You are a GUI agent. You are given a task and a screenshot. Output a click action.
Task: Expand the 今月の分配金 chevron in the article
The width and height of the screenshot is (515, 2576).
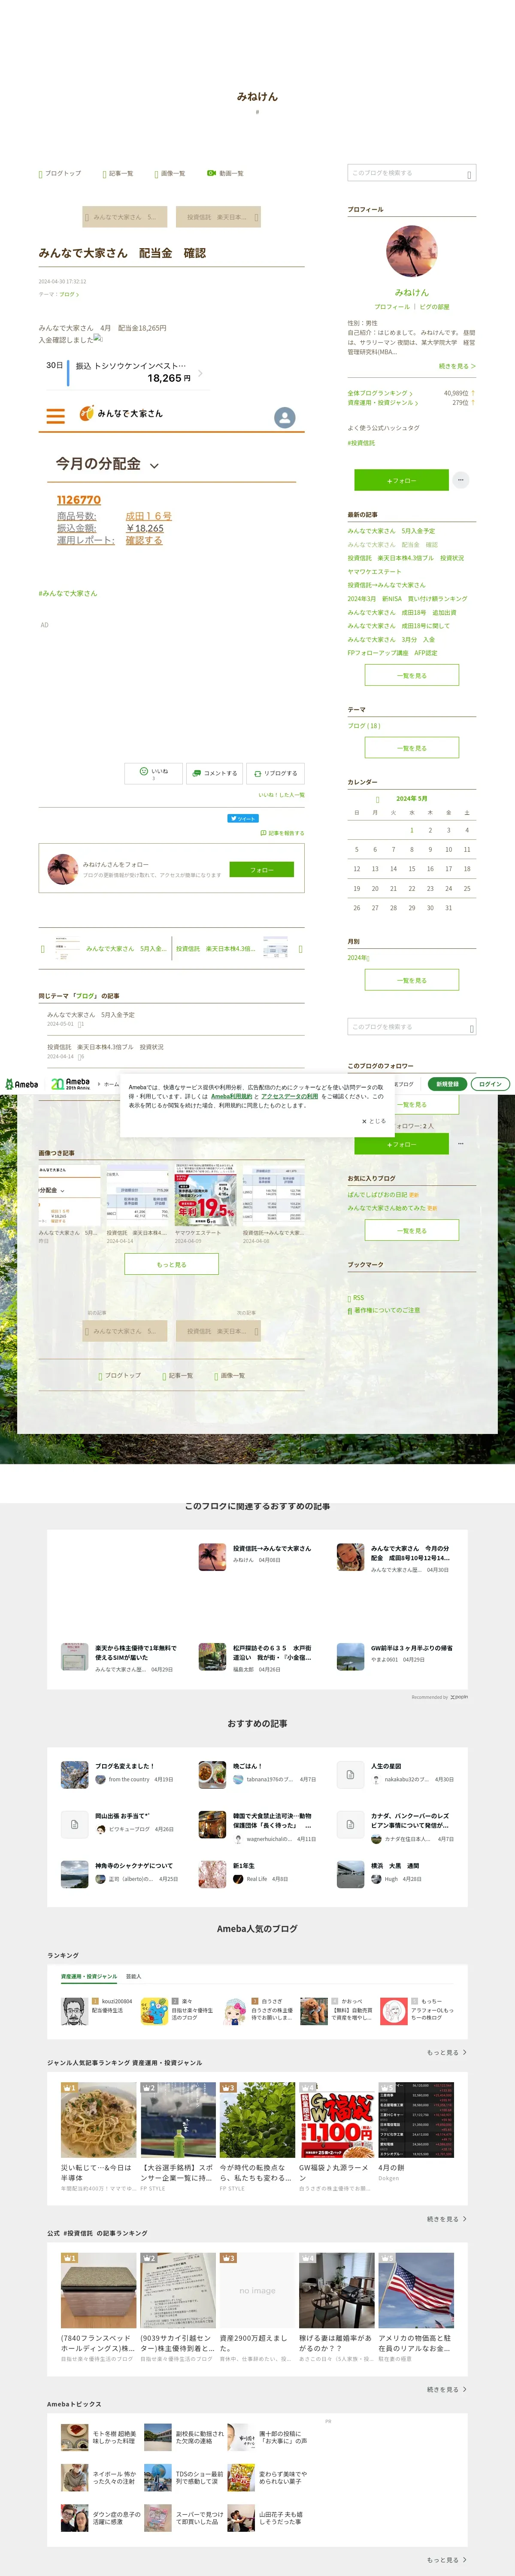pos(154,466)
